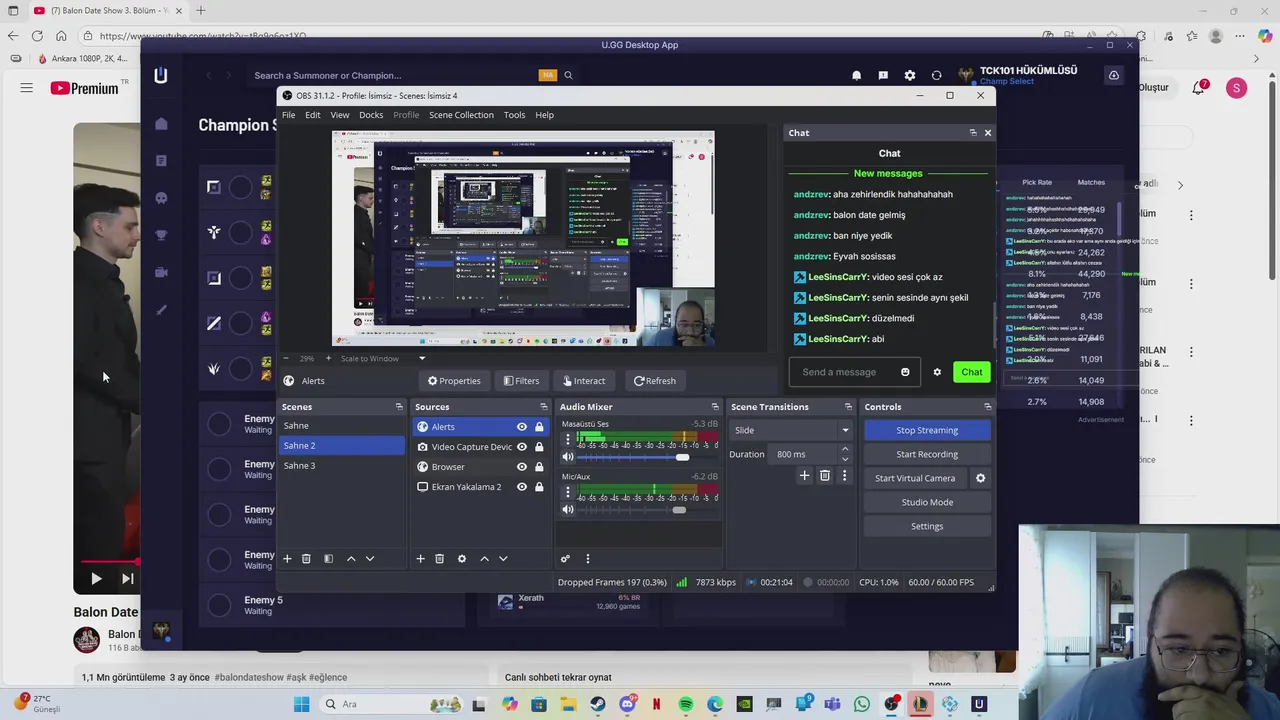Remove the scene transition with trash icon
Image resolution: width=1280 pixels, height=720 pixels.
[825, 476]
